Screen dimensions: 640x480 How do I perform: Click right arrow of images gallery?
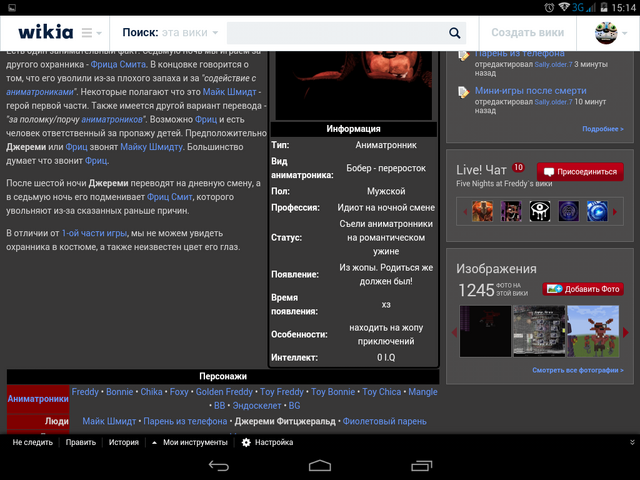[x=626, y=332]
